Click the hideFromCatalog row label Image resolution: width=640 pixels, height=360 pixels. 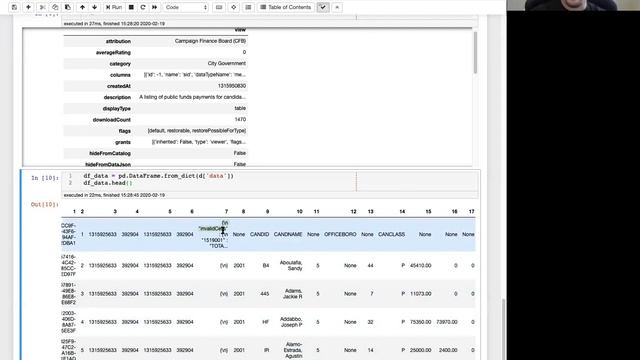[110, 153]
